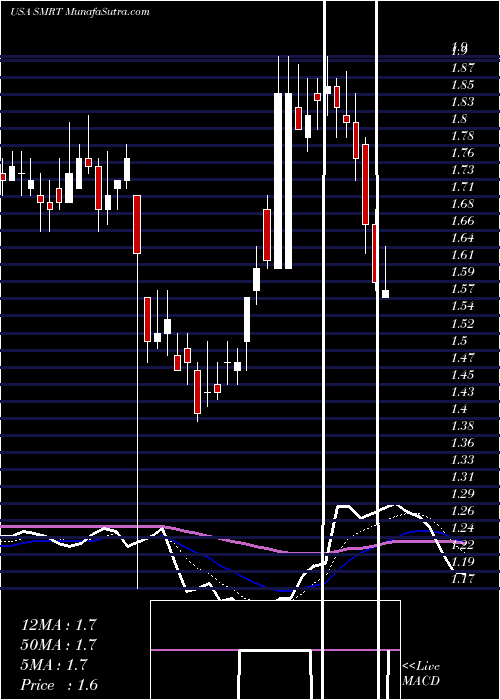Select the 1.29 price axis label
This screenshot has height=700, width=500.
465,493
